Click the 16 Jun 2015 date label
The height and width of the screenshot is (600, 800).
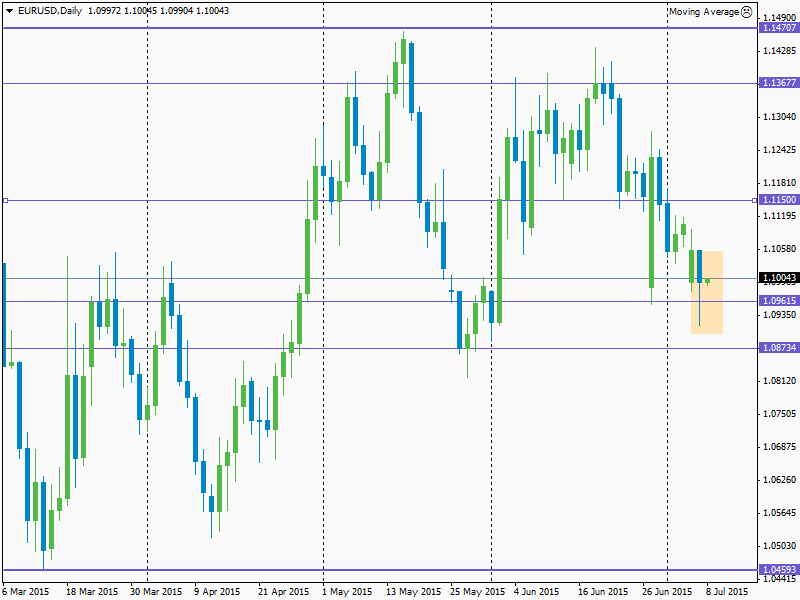point(603,592)
